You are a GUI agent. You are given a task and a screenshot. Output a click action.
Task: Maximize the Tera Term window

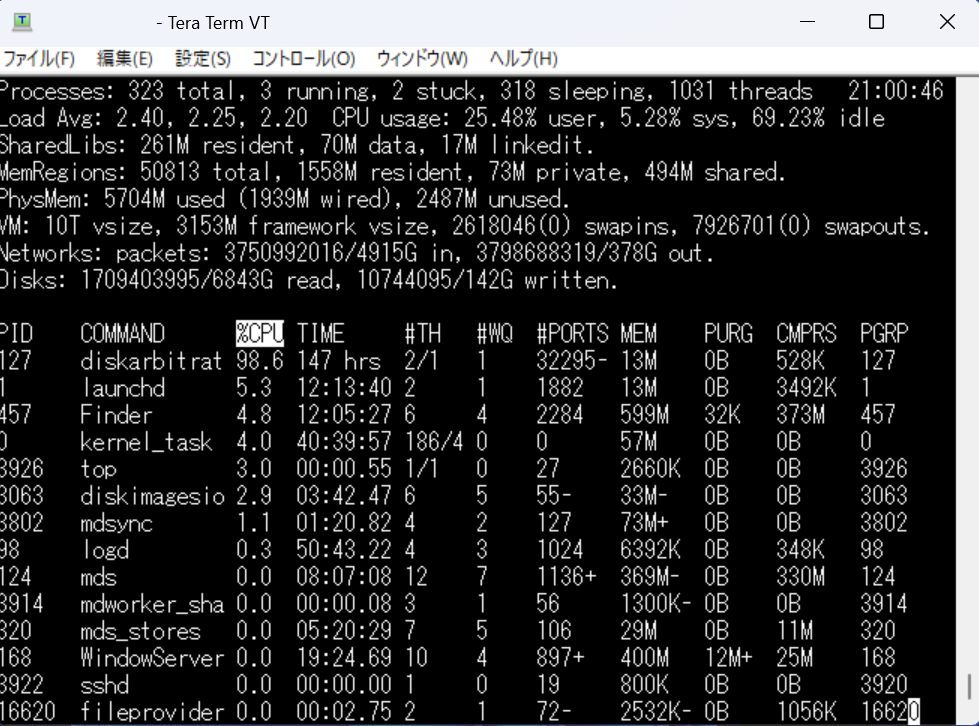[x=877, y=22]
